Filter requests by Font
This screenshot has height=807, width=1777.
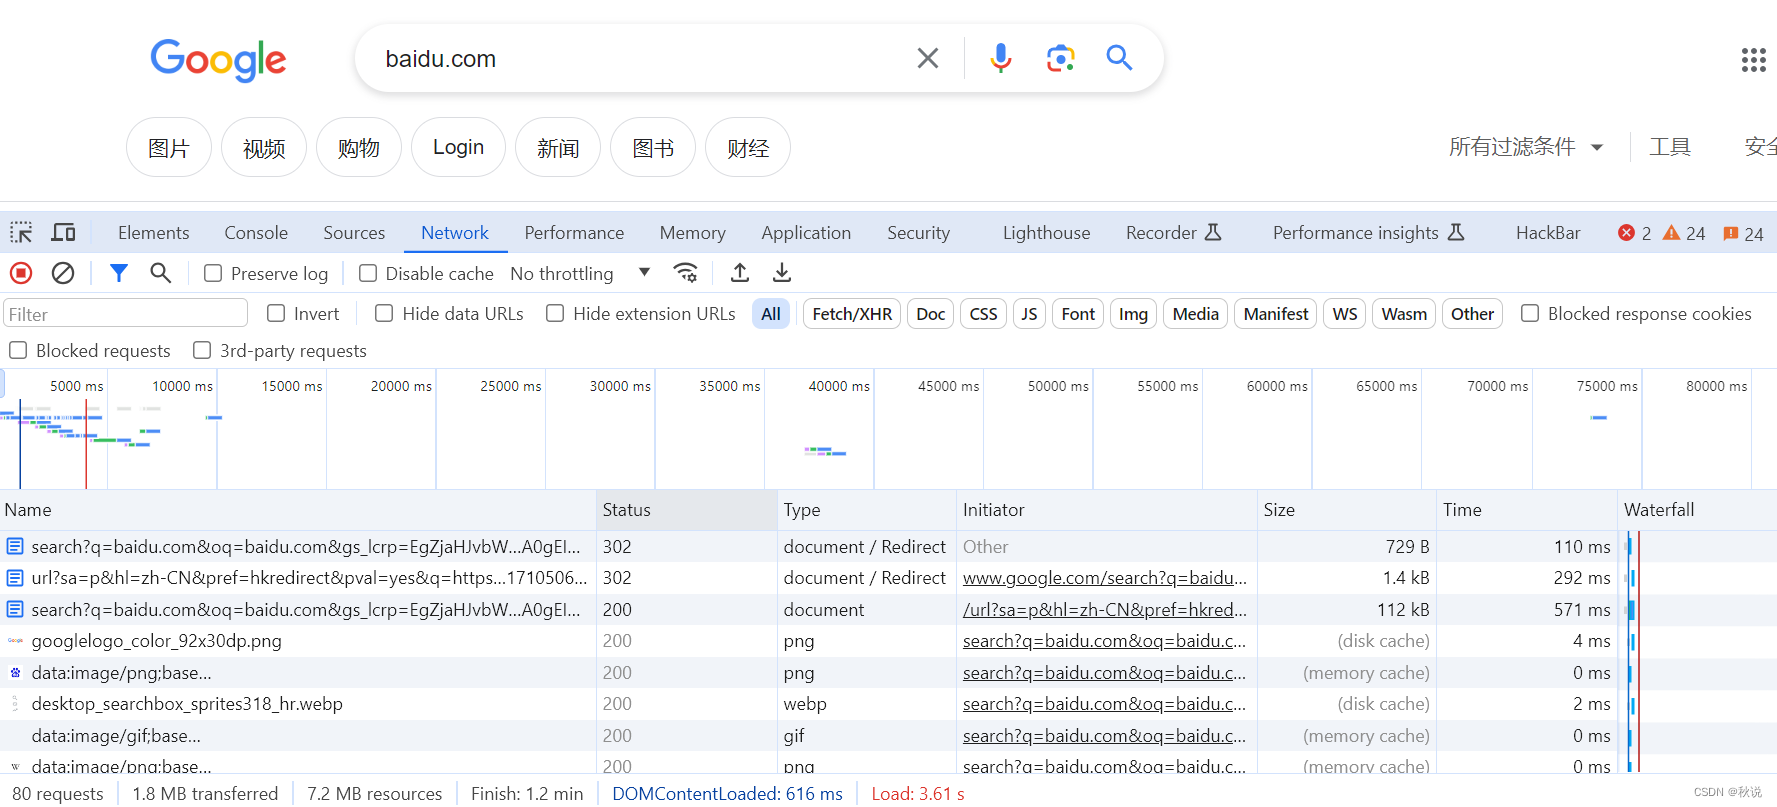(1078, 314)
